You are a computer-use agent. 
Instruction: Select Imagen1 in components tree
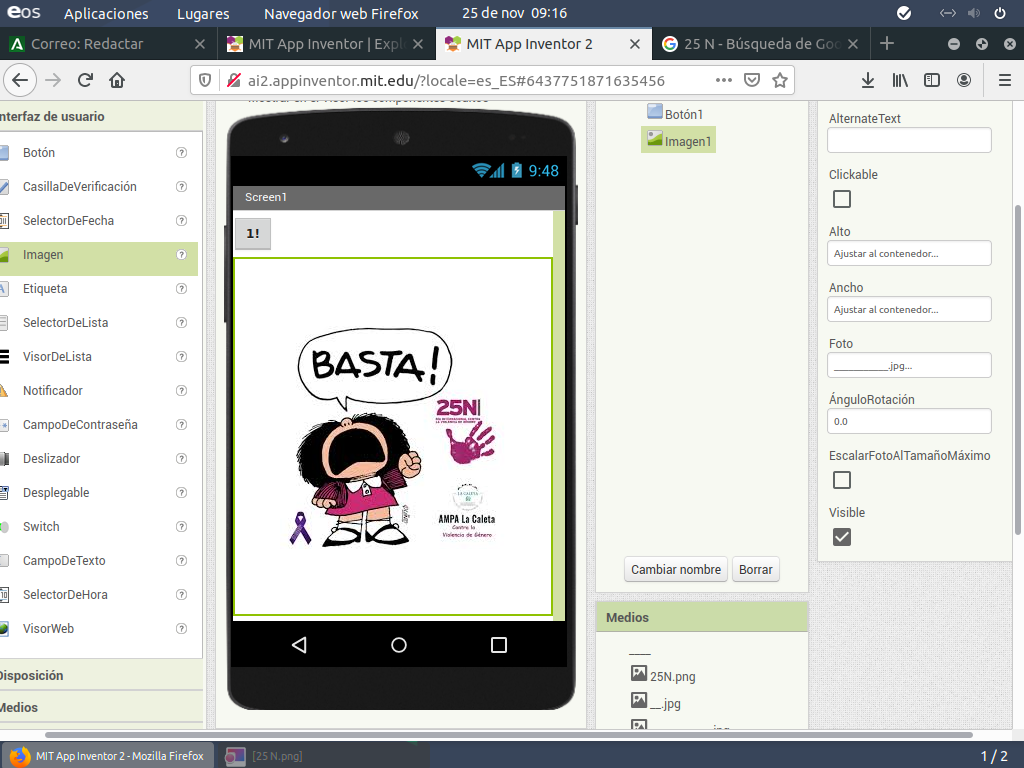(679, 141)
